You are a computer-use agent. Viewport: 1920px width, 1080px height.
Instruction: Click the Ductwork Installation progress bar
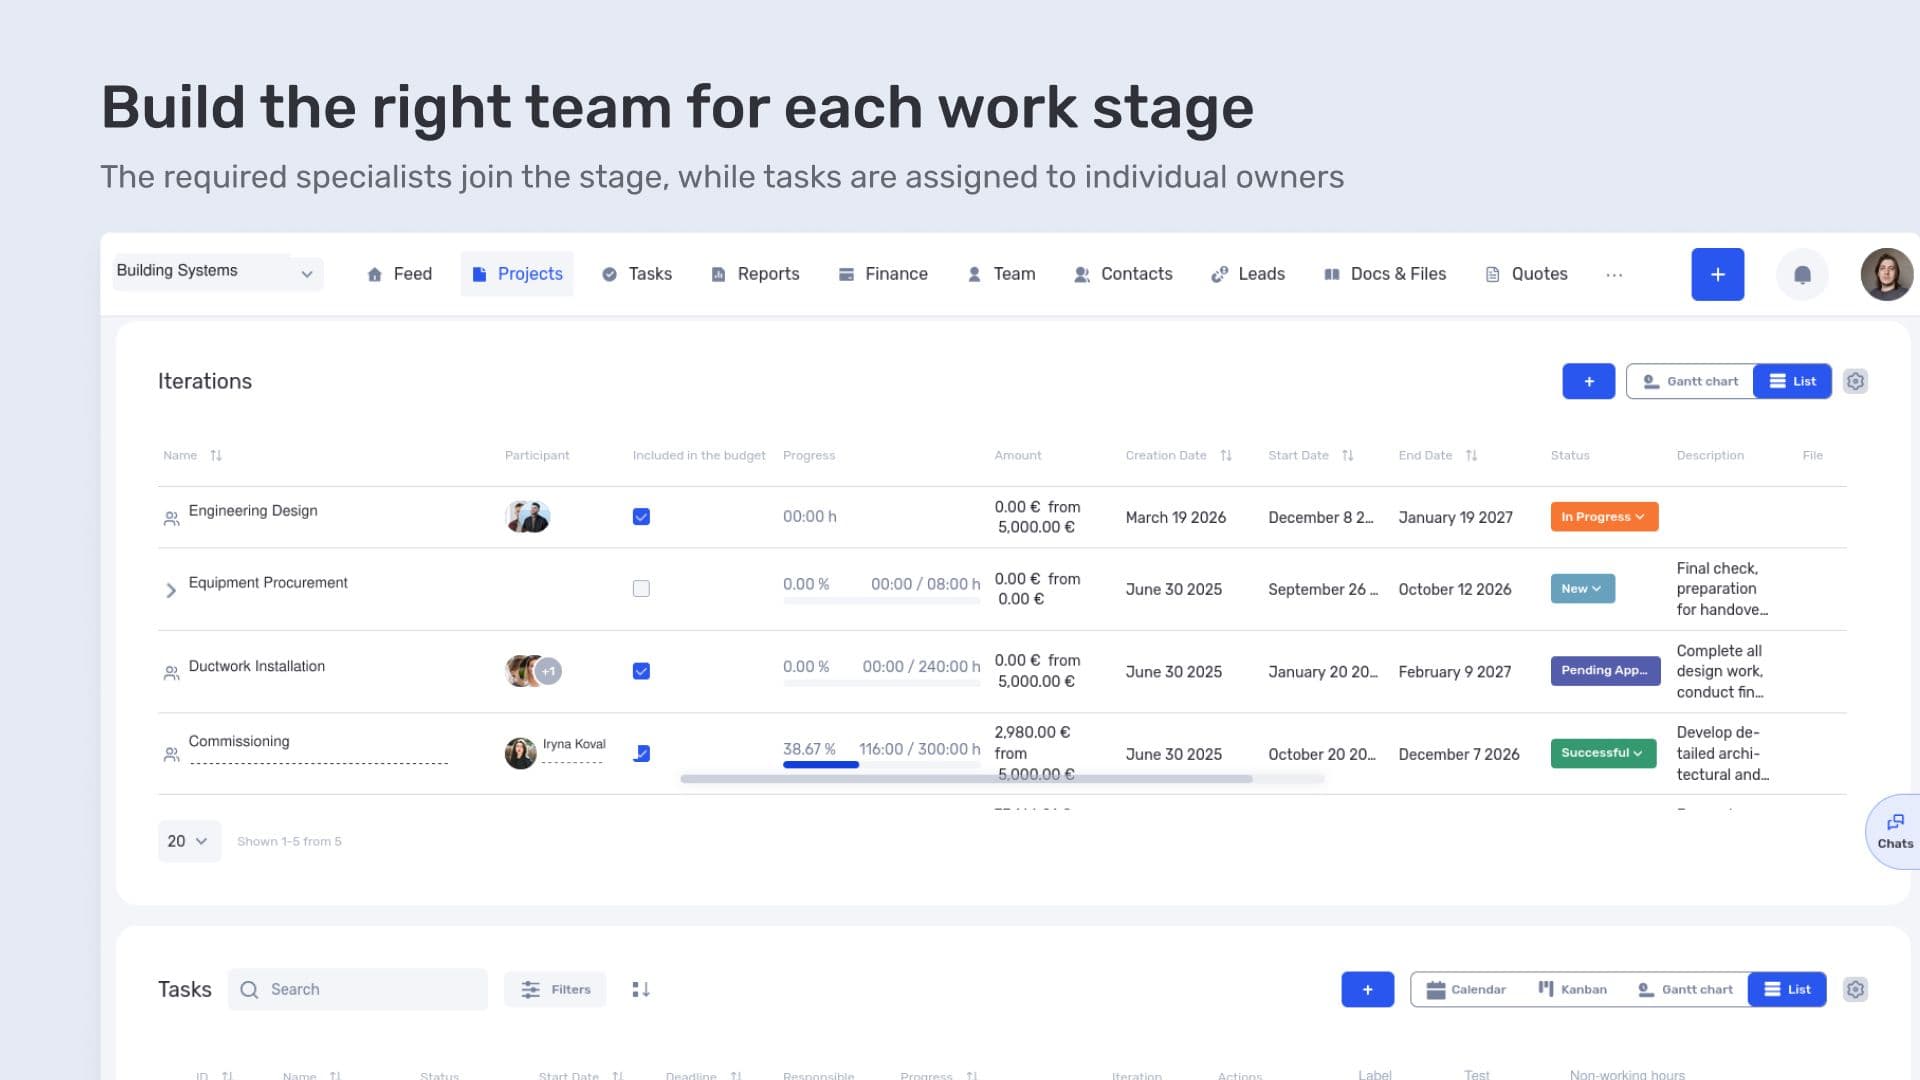(881, 683)
